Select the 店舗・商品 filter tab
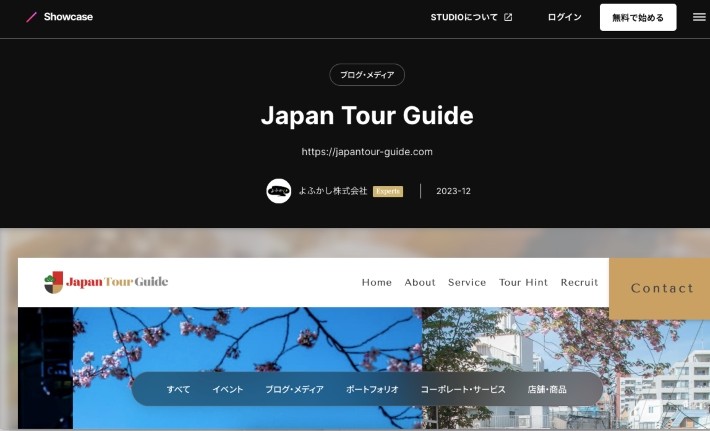Screen dimensions: 710x431 547,389
